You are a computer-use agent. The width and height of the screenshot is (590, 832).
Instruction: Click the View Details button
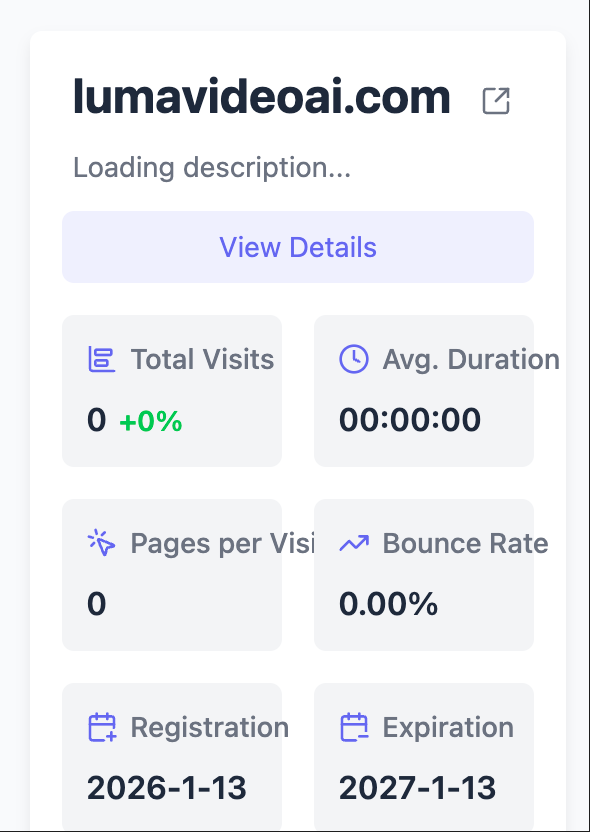[298, 247]
